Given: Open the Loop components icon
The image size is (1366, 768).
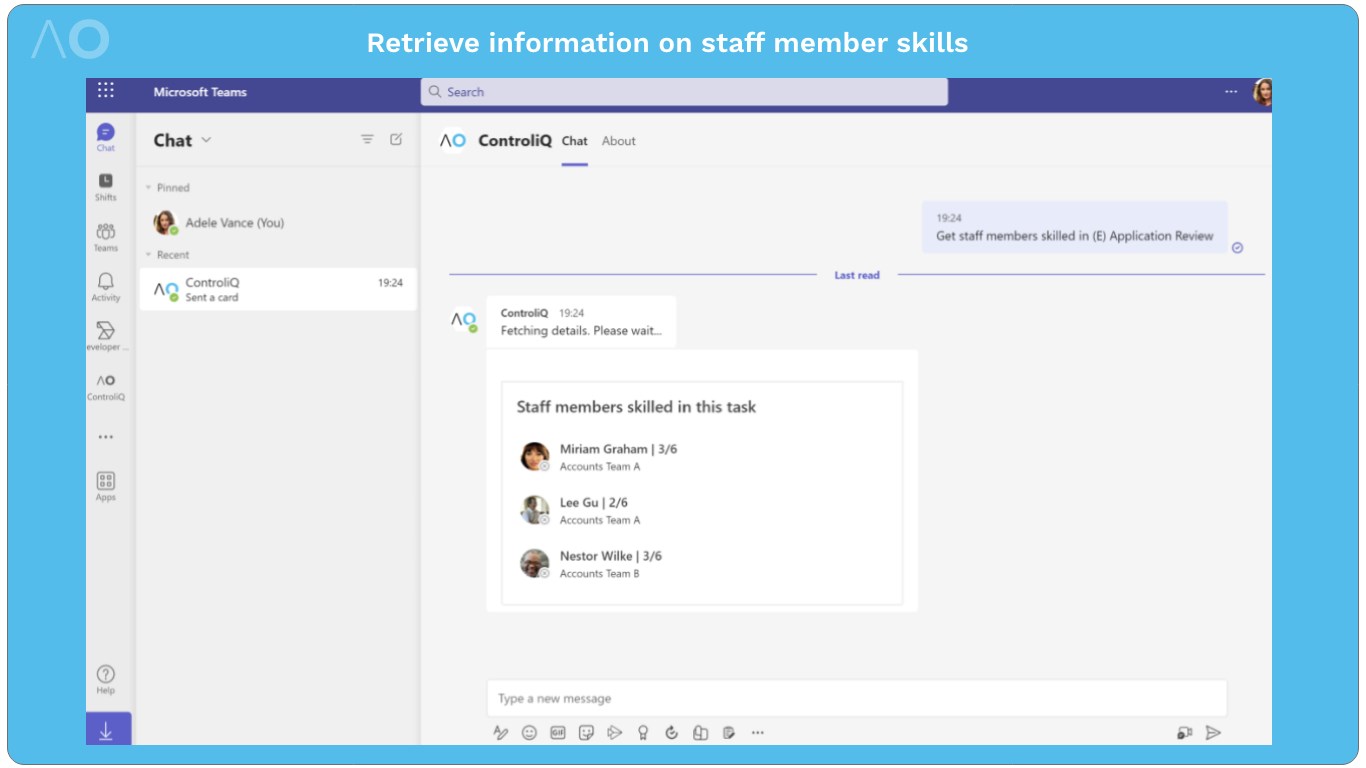Looking at the screenshot, I should coord(672,733).
